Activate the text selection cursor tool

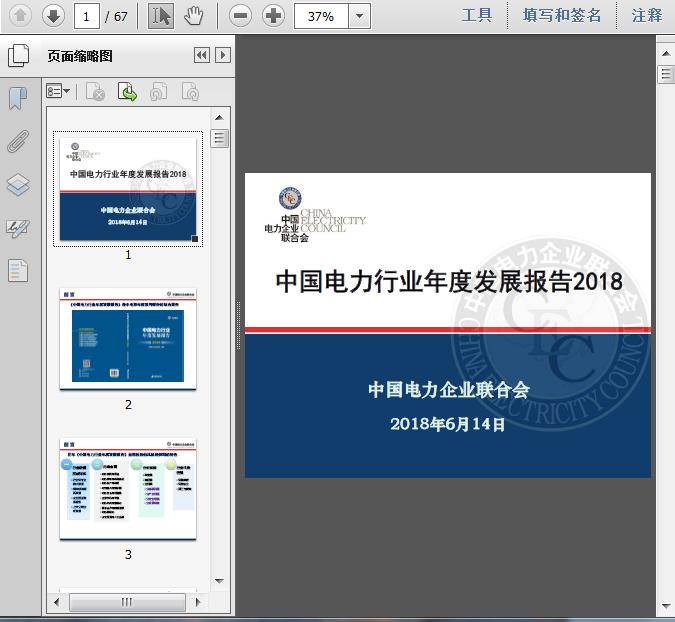point(161,16)
